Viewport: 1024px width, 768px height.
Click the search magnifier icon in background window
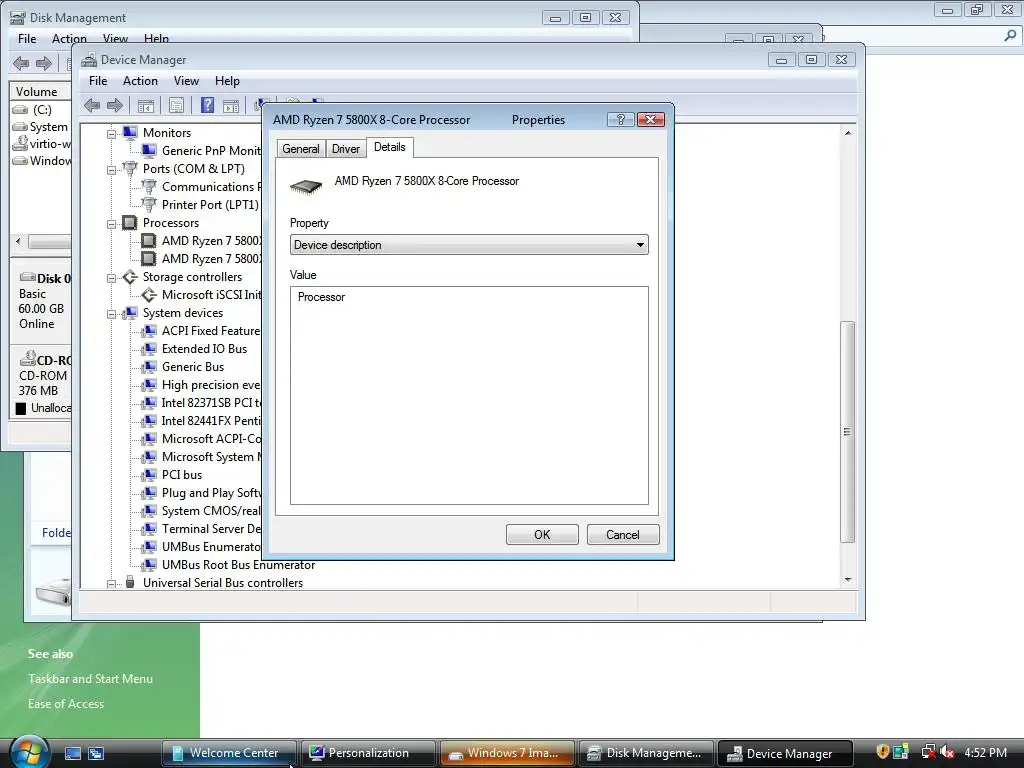[x=1010, y=36]
